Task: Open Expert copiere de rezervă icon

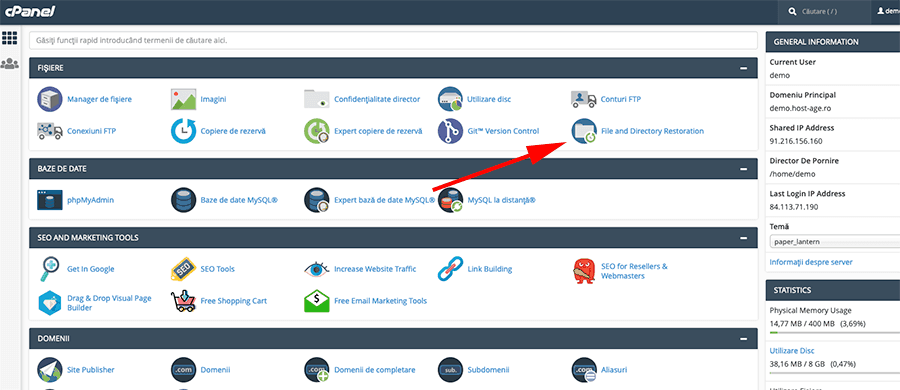Action: pos(317,131)
